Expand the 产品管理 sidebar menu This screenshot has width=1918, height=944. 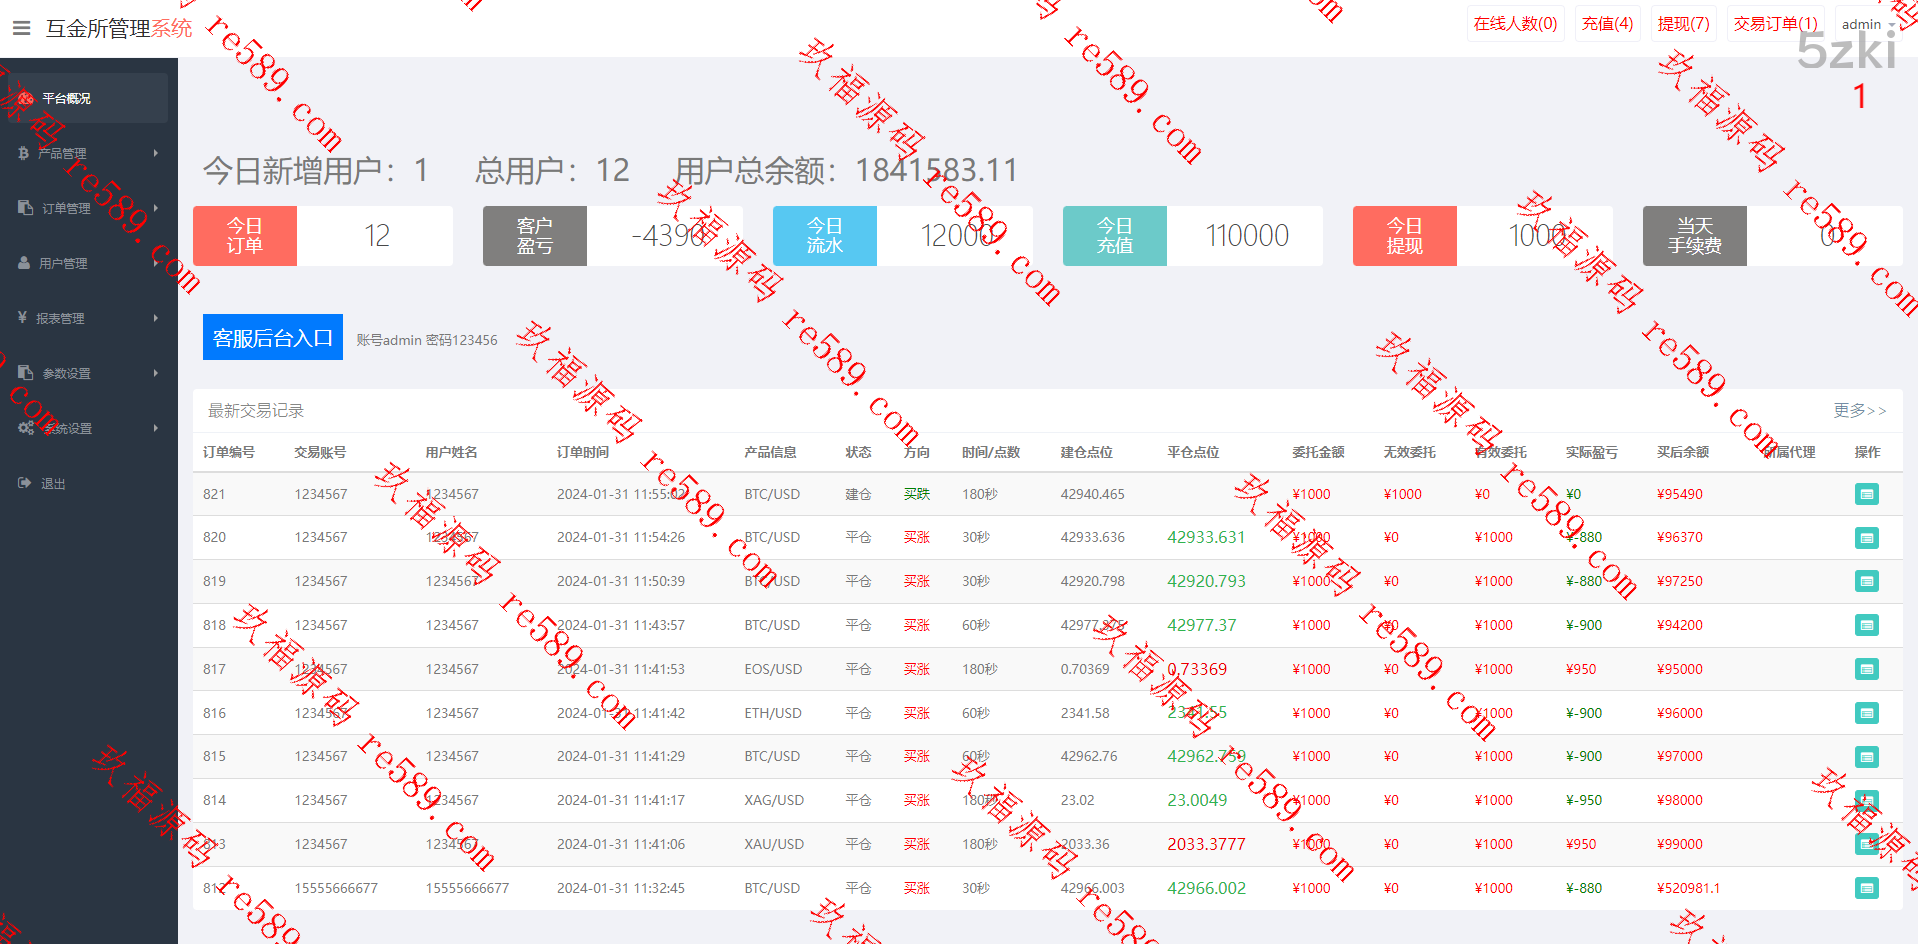[88, 153]
